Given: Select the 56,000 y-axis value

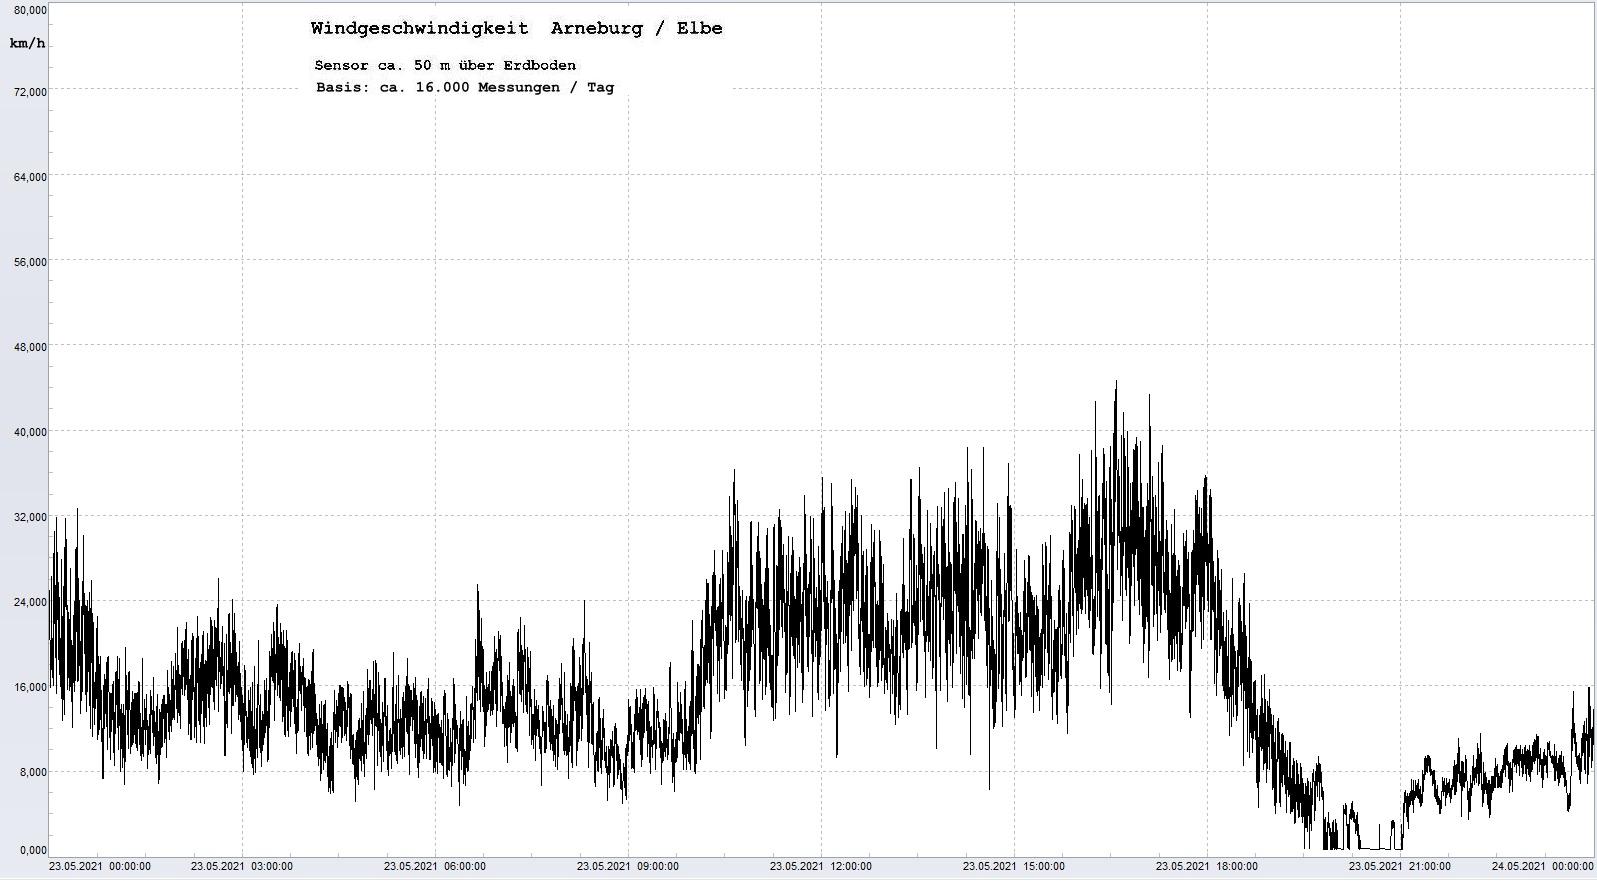Looking at the screenshot, I should tap(30, 262).
